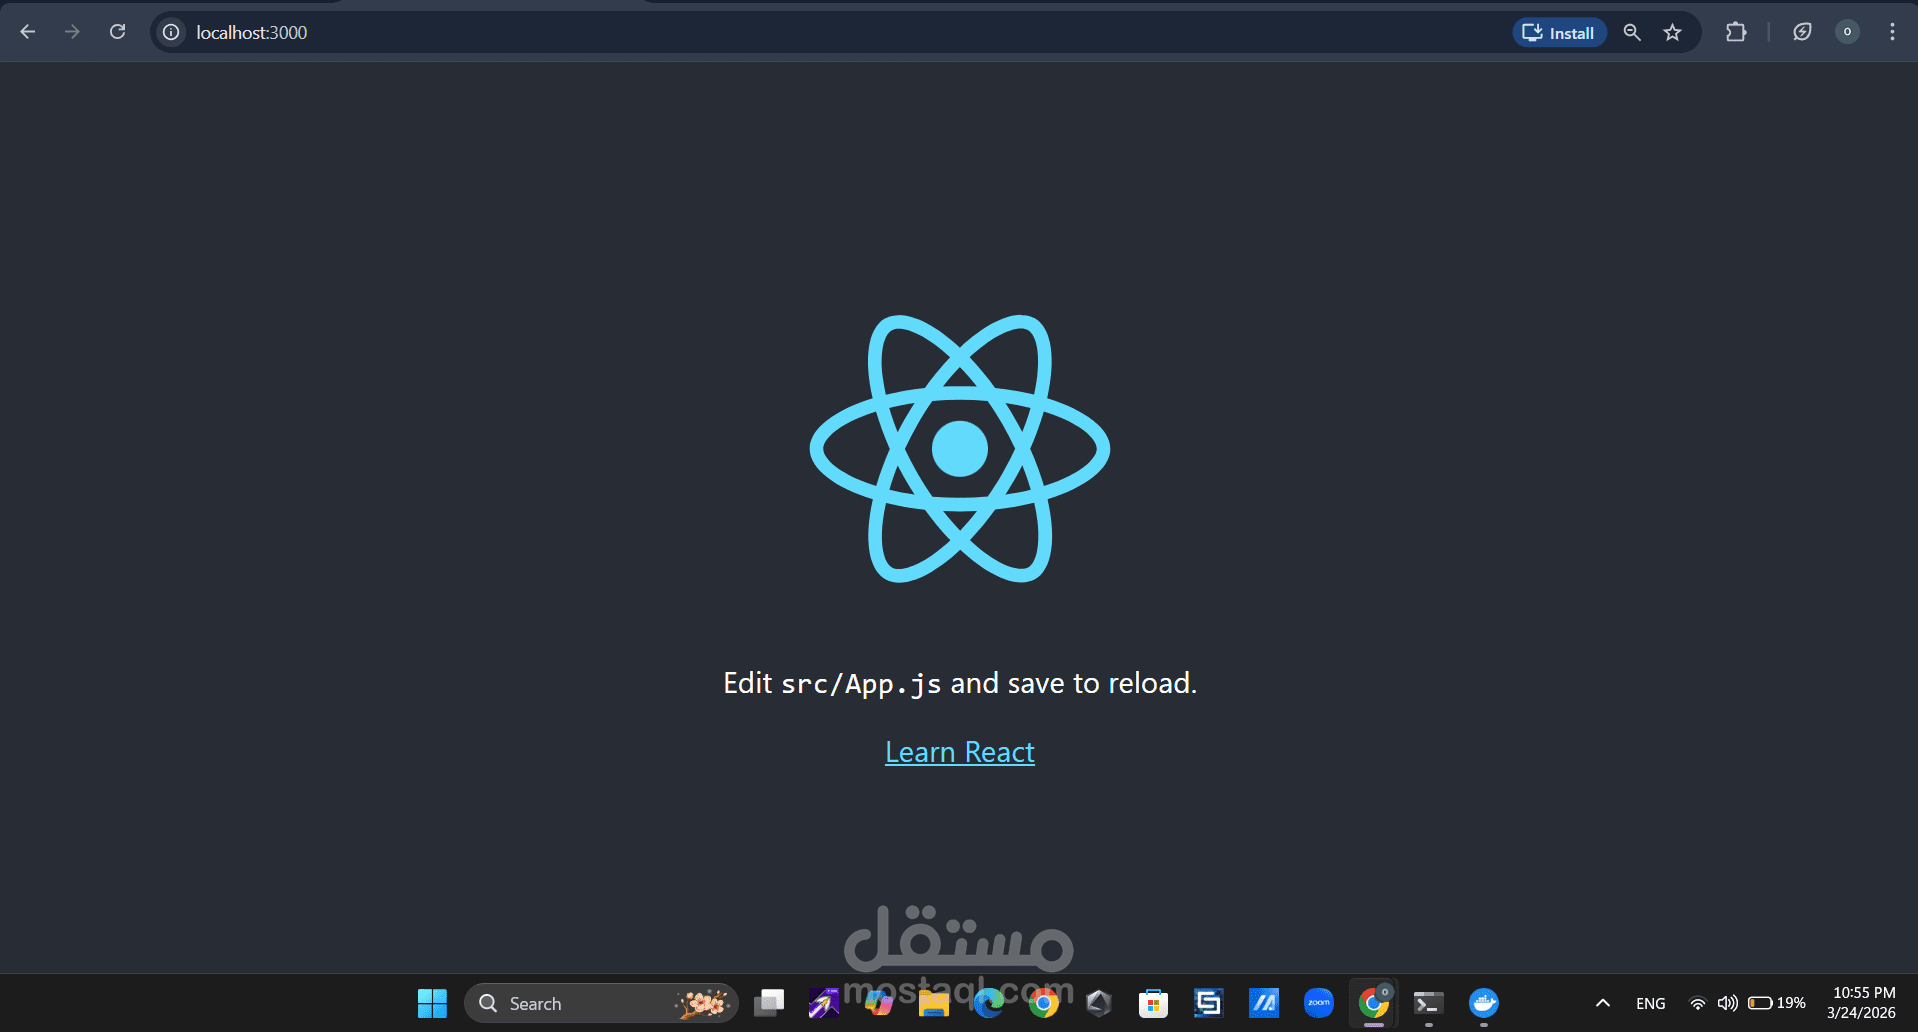Open Wi-Fi network settings in tray
The height and width of the screenshot is (1032, 1918).
(x=1698, y=1003)
